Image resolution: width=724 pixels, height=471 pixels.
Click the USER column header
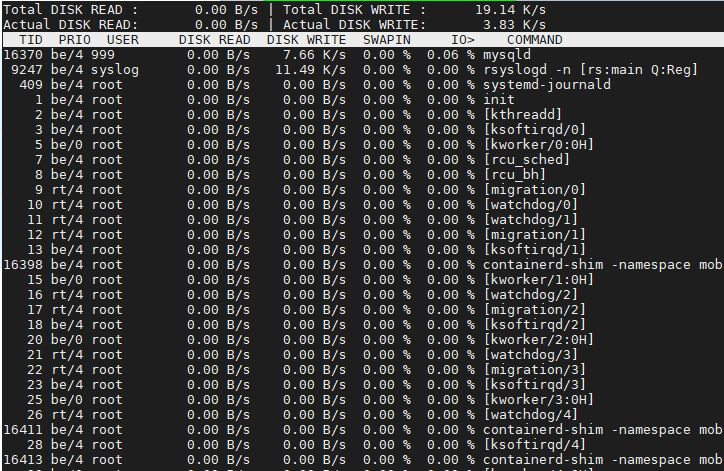[x=122, y=39]
